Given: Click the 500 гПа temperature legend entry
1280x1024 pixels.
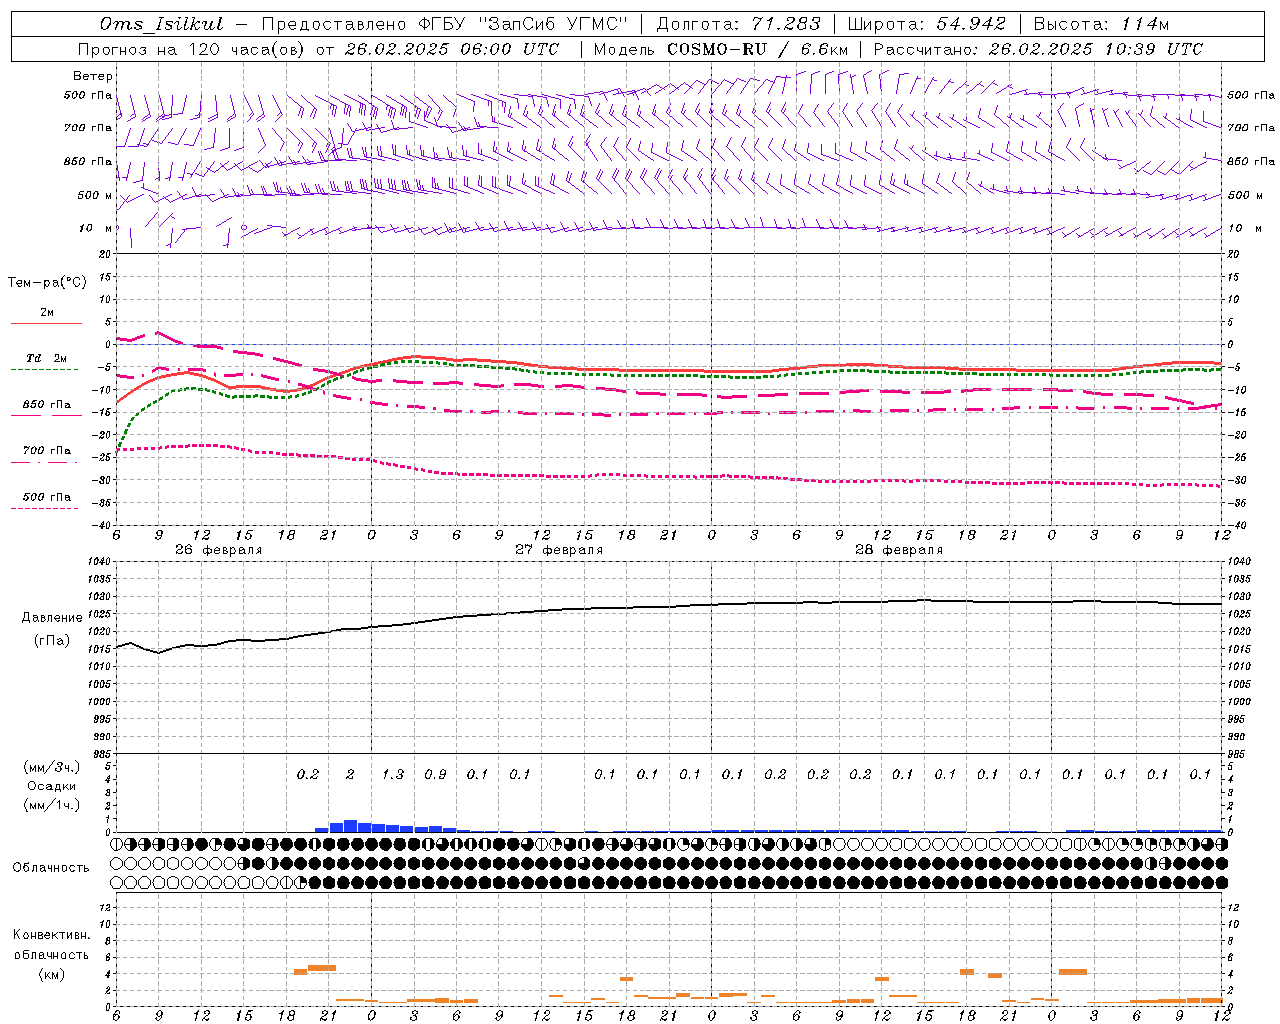Looking at the screenshot, I should click(x=47, y=497).
